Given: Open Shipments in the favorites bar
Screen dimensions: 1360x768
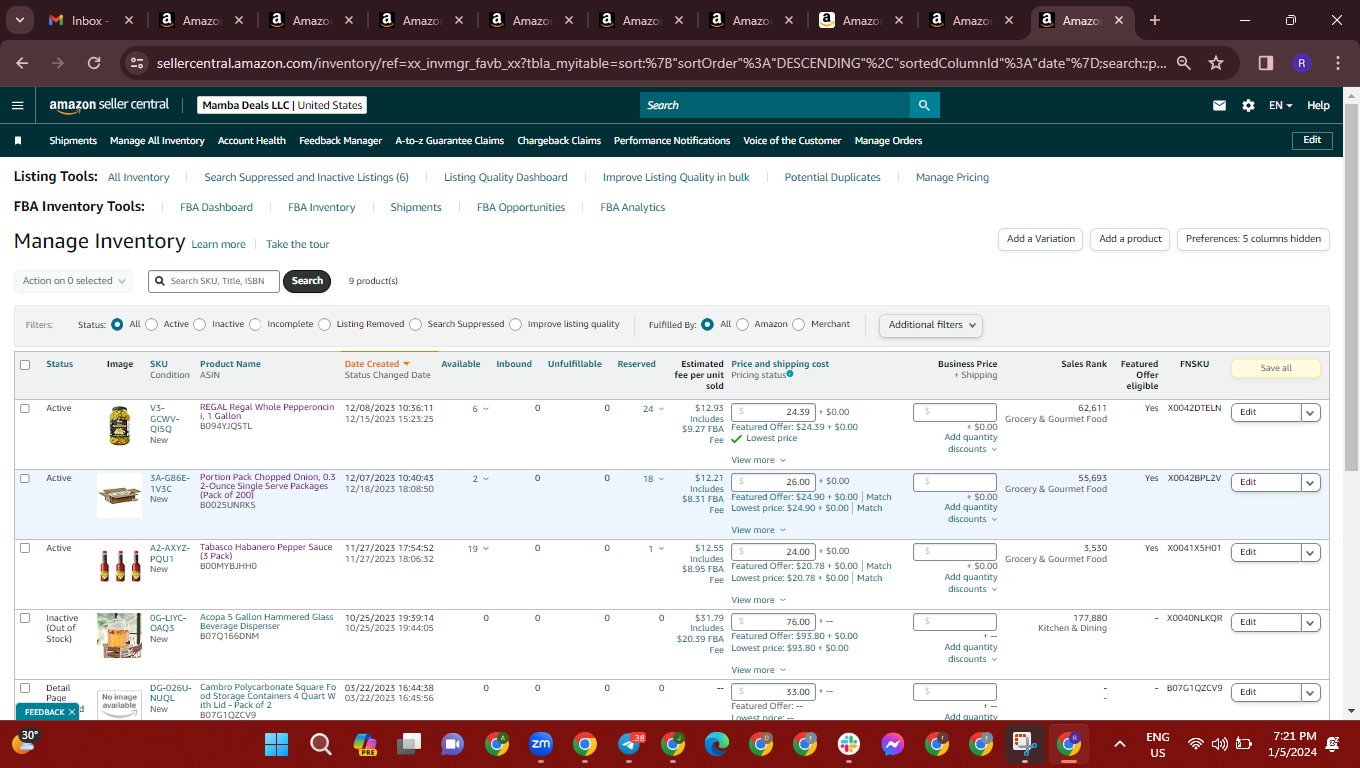Looking at the screenshot, I should tap(73, 141).
